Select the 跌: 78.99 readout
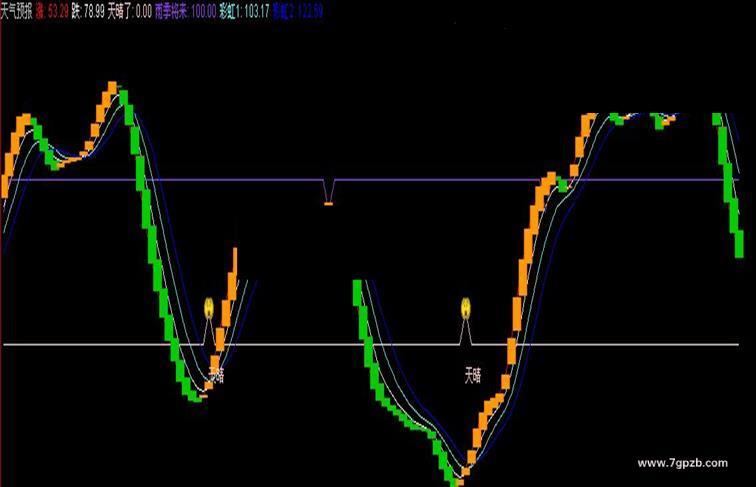 88,12
